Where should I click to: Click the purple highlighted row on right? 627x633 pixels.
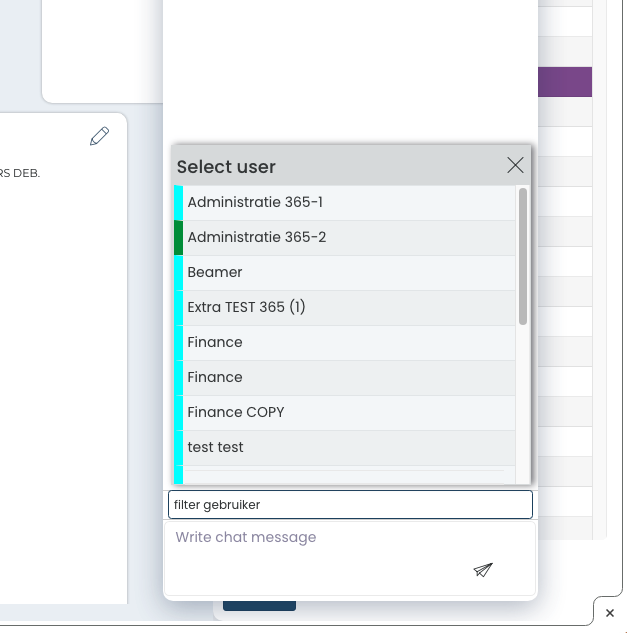[565, 82]
